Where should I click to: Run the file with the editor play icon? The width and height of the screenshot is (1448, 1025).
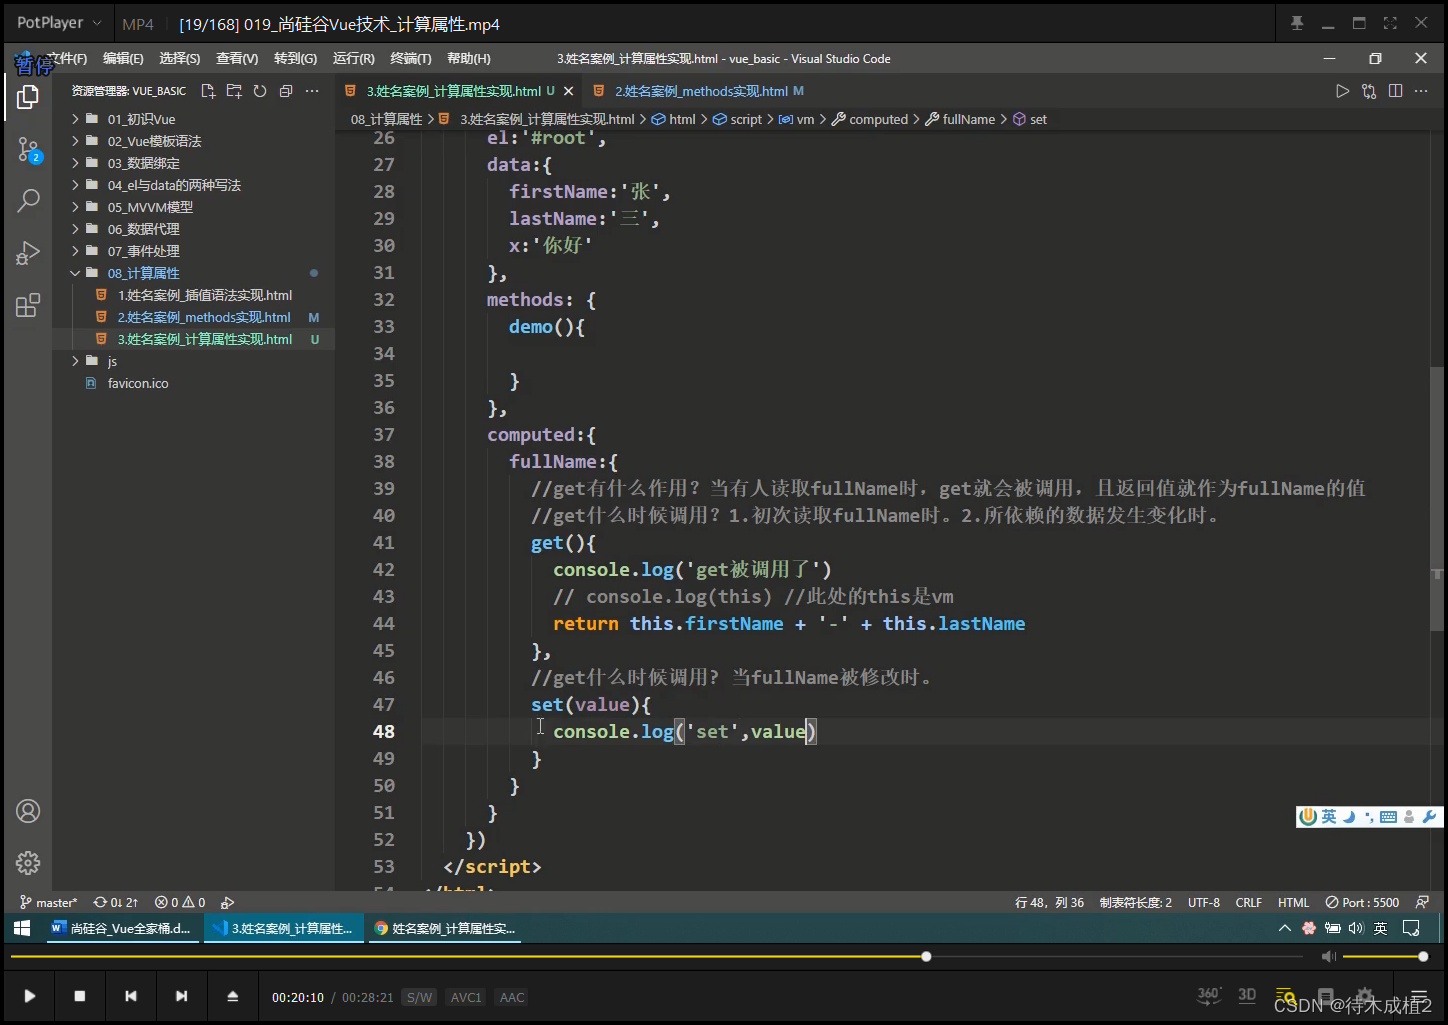pyautogui.click(x=1342, y=91)
